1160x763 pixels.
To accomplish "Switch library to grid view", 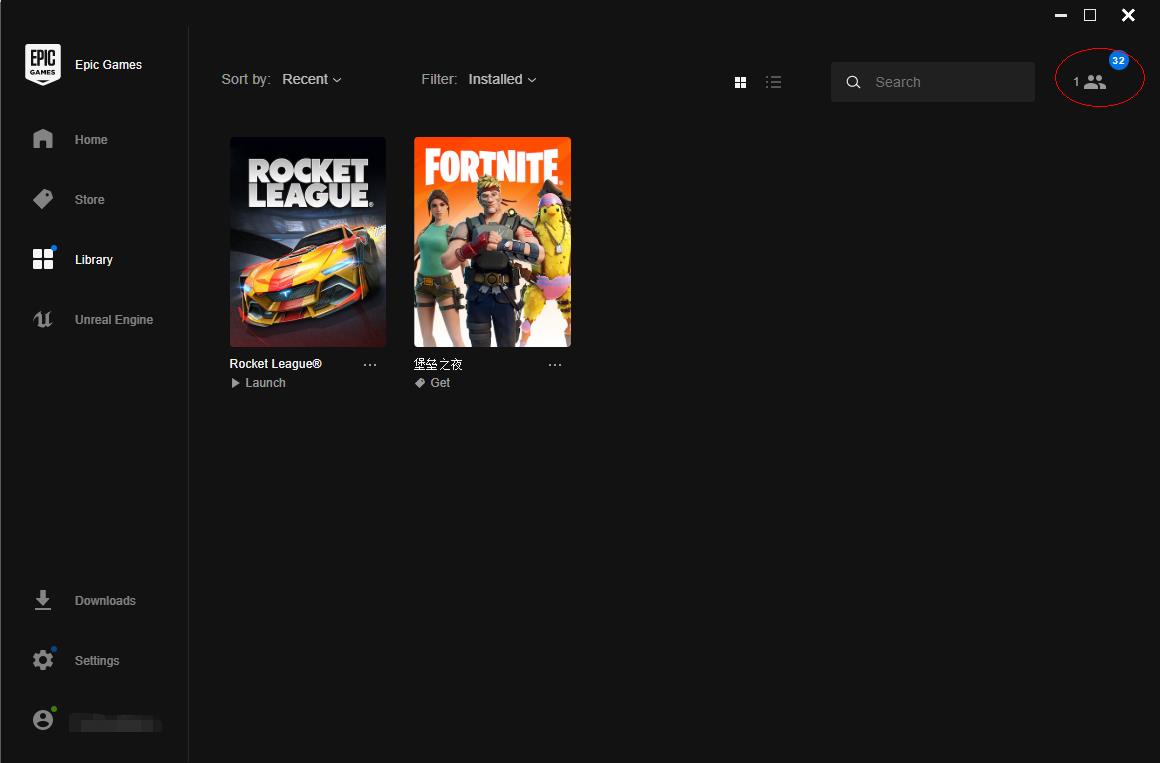I will [740, 82].
